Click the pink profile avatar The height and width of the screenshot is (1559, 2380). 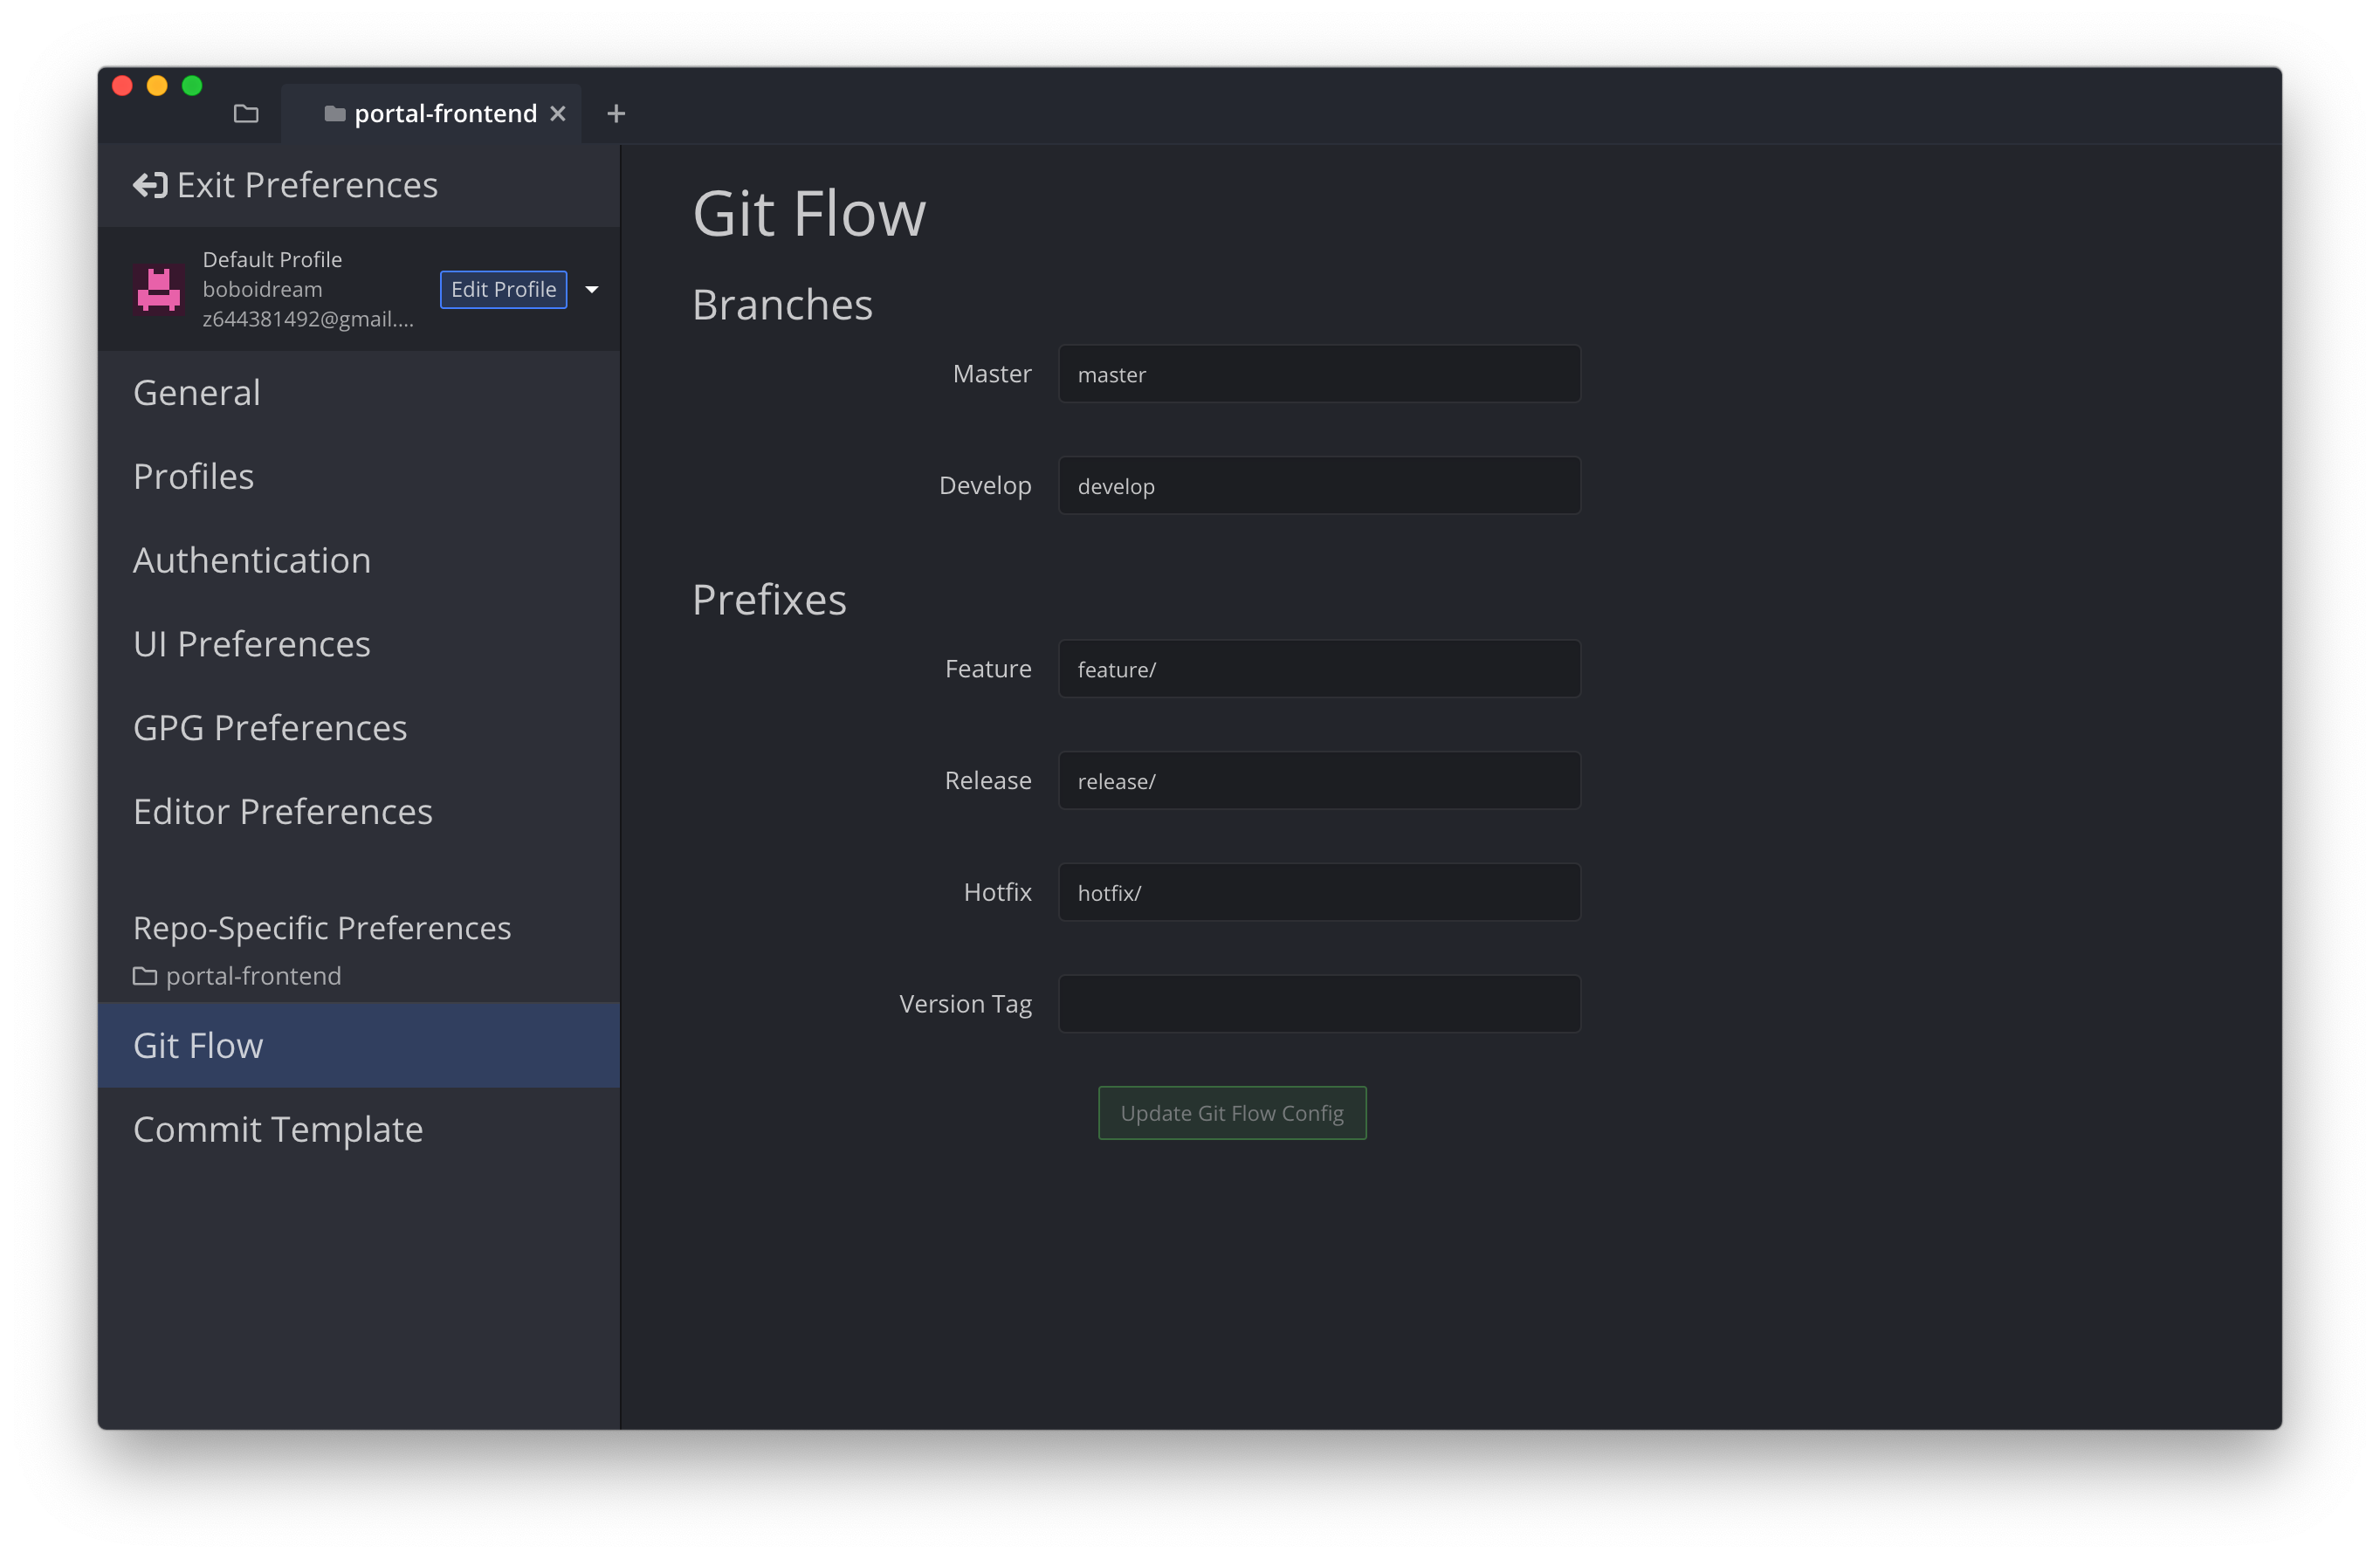pos(159,289)
